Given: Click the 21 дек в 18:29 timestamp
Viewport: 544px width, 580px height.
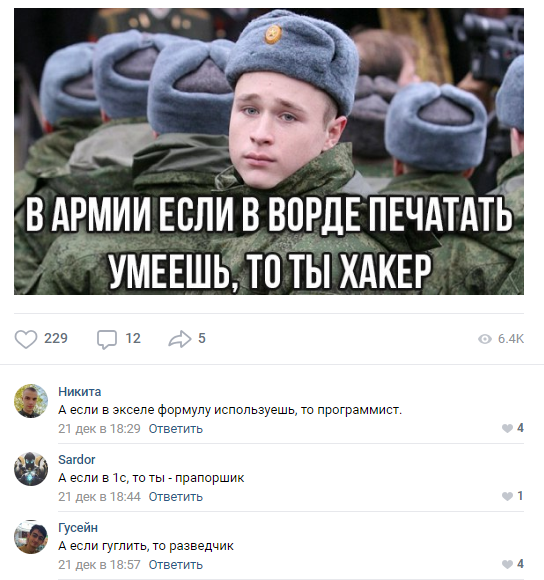Looking at the screenshot, I should click(99, 429).
